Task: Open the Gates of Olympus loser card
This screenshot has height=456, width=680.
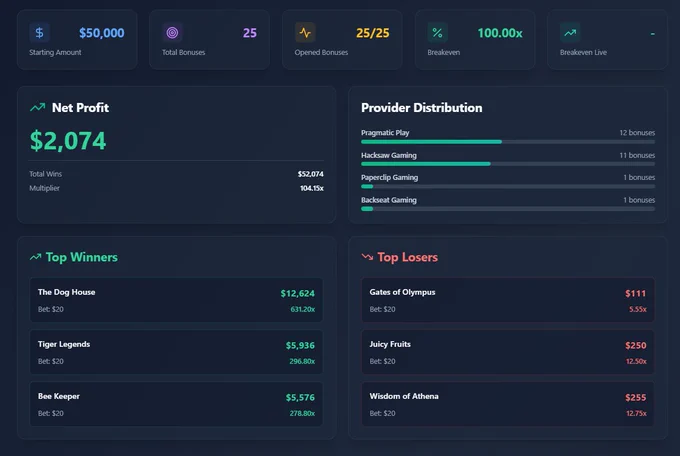Action: pos(508,300)
